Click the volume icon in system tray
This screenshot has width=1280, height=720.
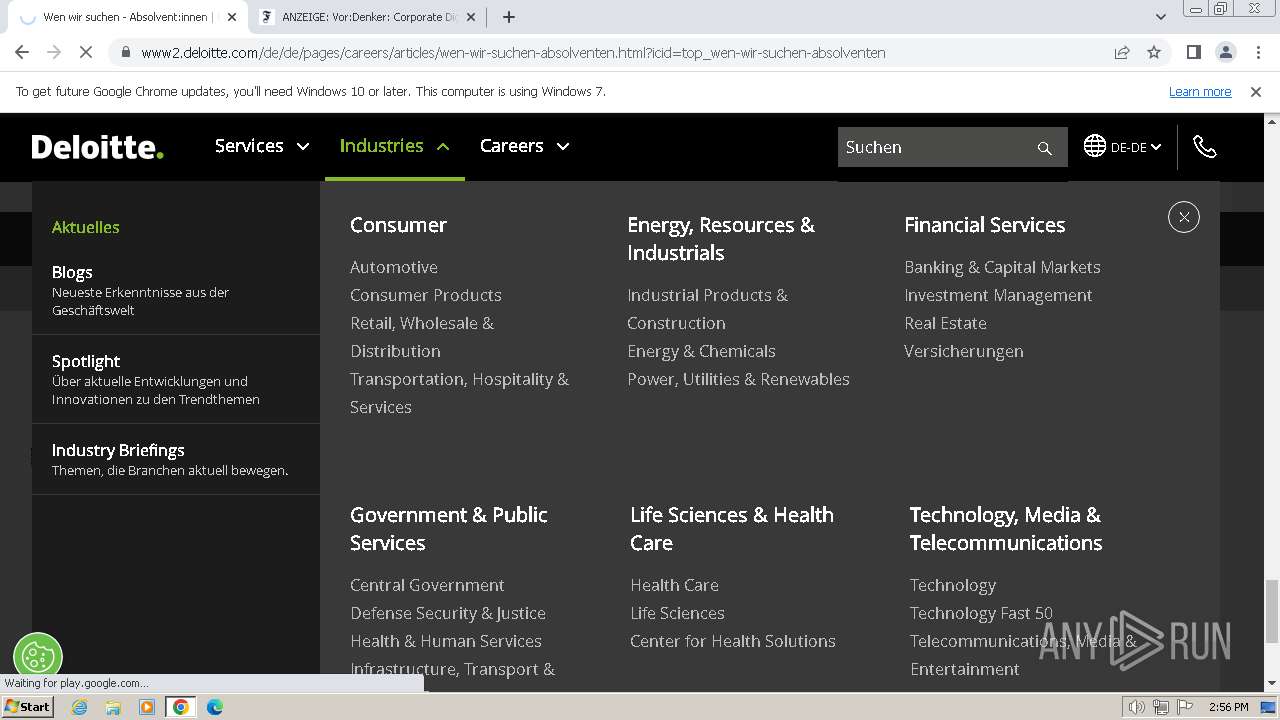(x=1137, y=707)
